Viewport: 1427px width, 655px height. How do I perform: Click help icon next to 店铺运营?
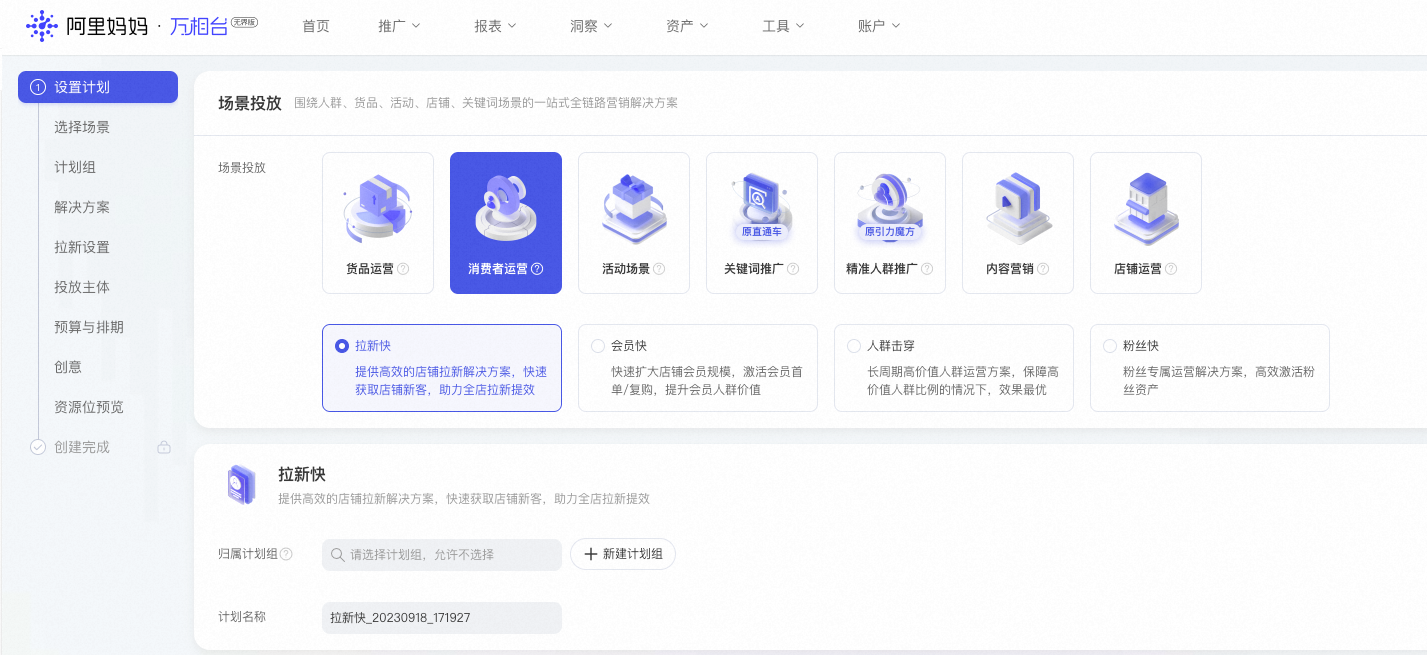click(x=1171, y=269)
